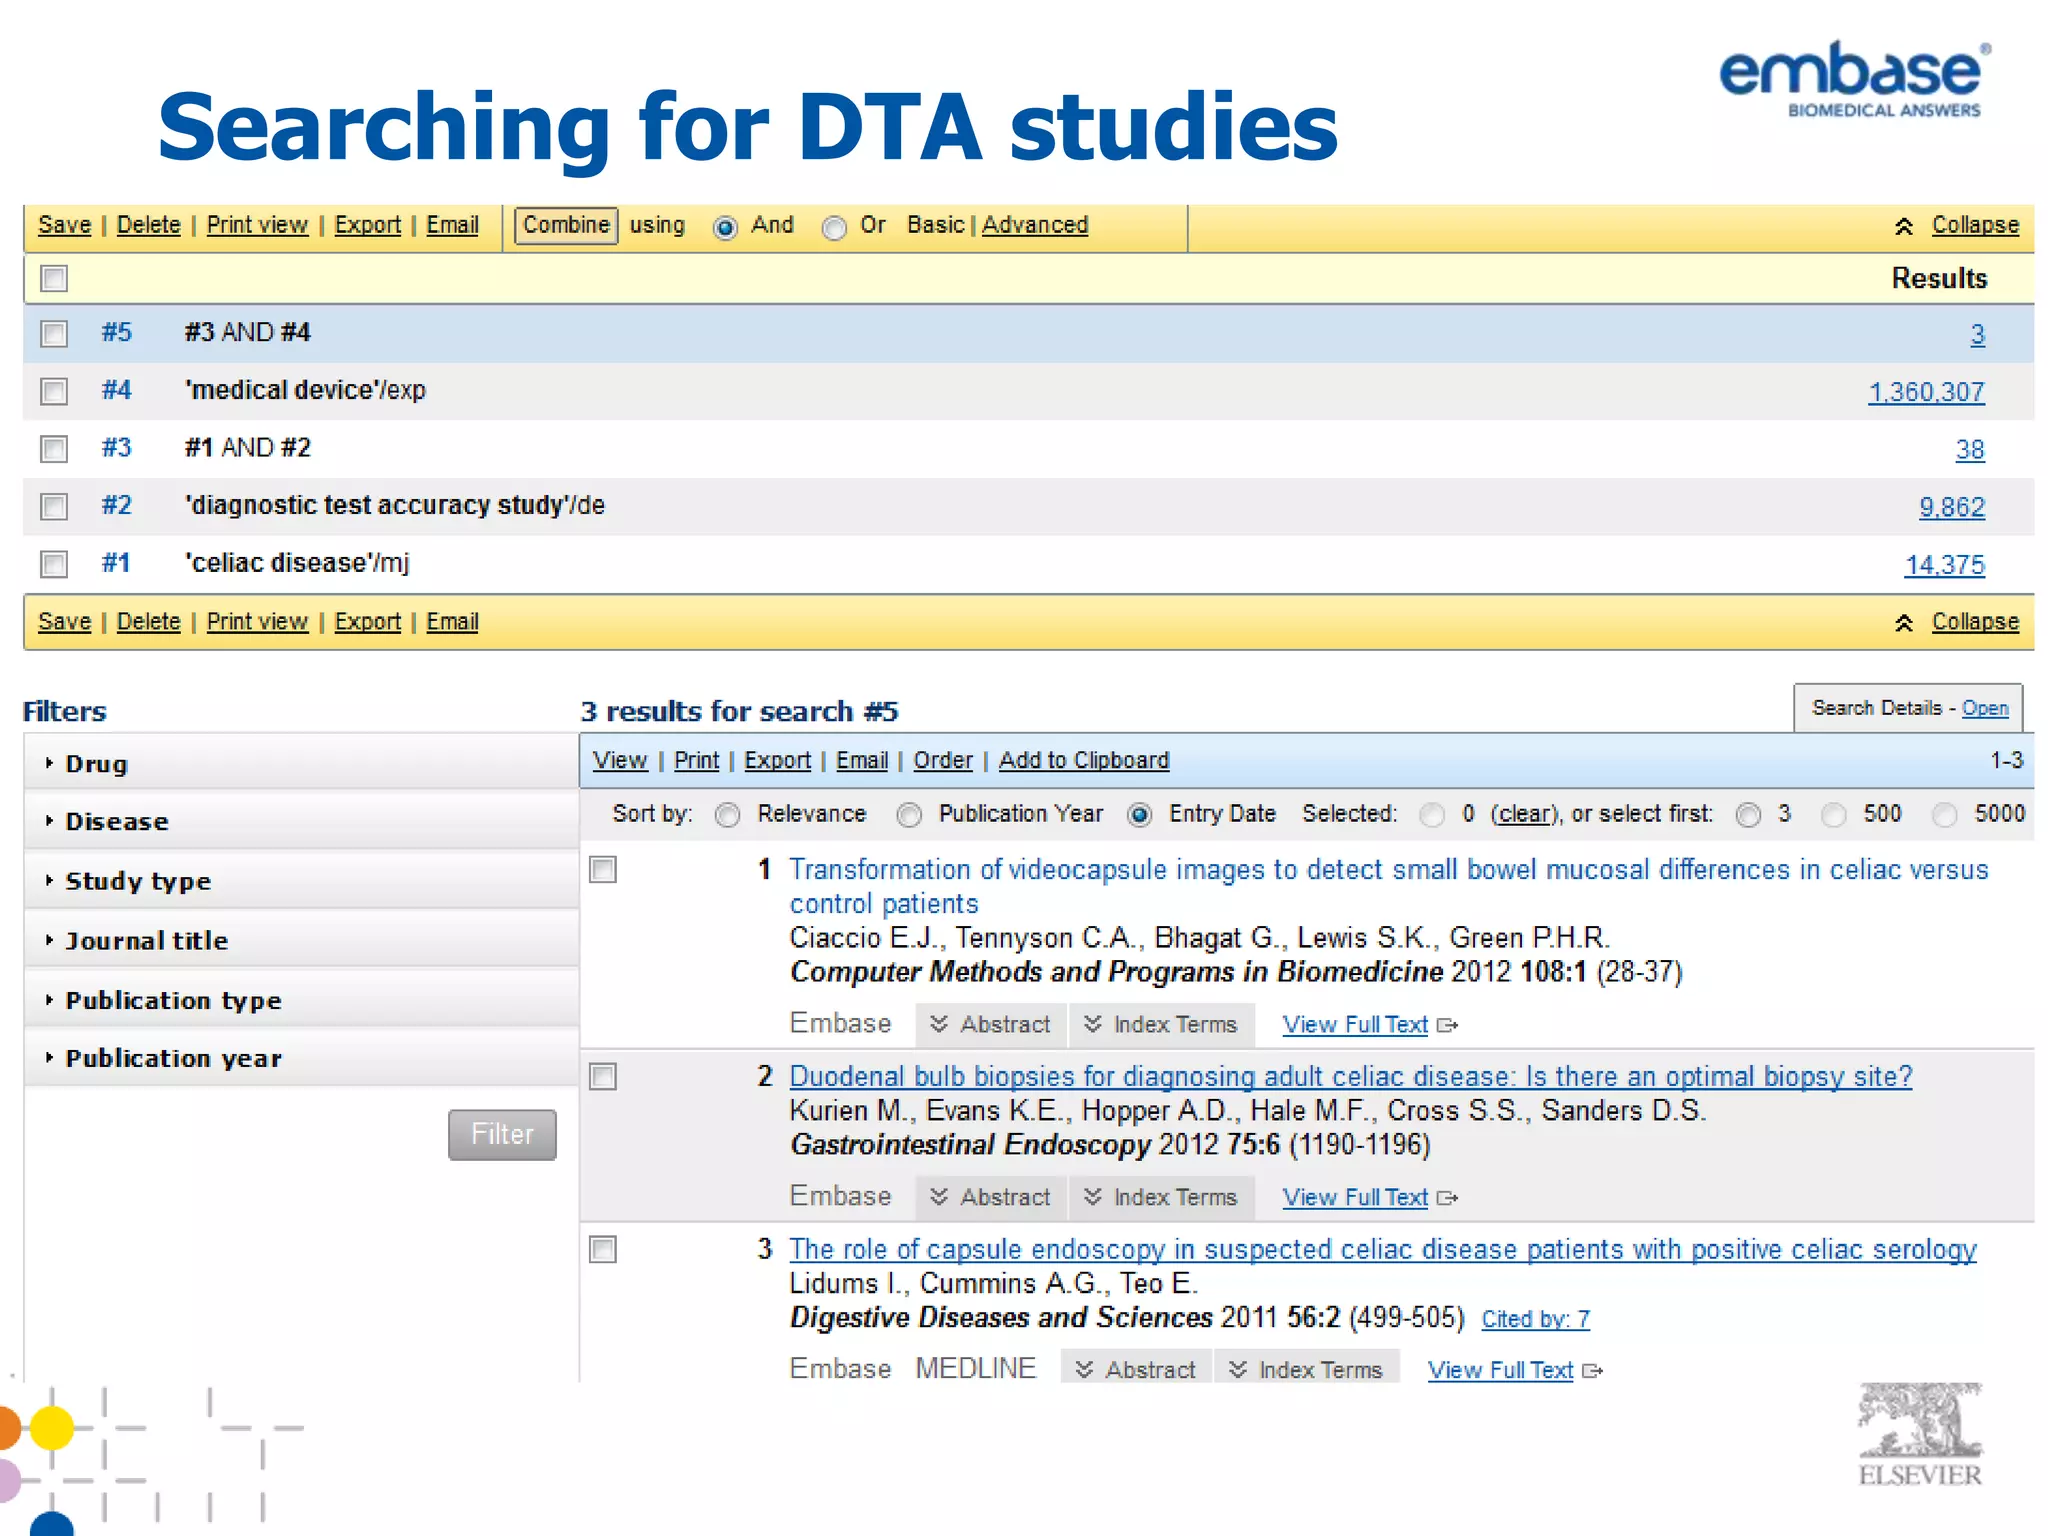Select the Or radio button
The height and width of the screenshot is (1536, 2048).
pyautogui.click(x=834, y=228)
